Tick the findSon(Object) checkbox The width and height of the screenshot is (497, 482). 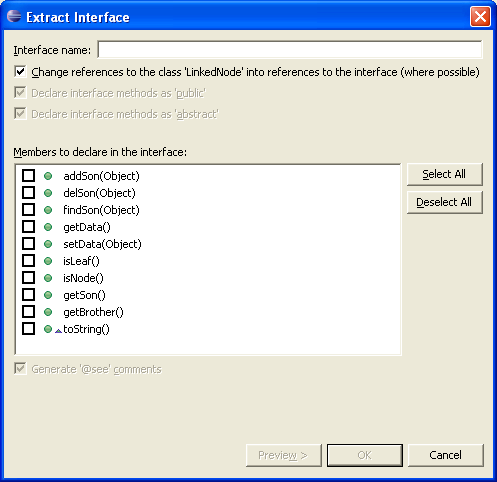(x=28, y=209)
